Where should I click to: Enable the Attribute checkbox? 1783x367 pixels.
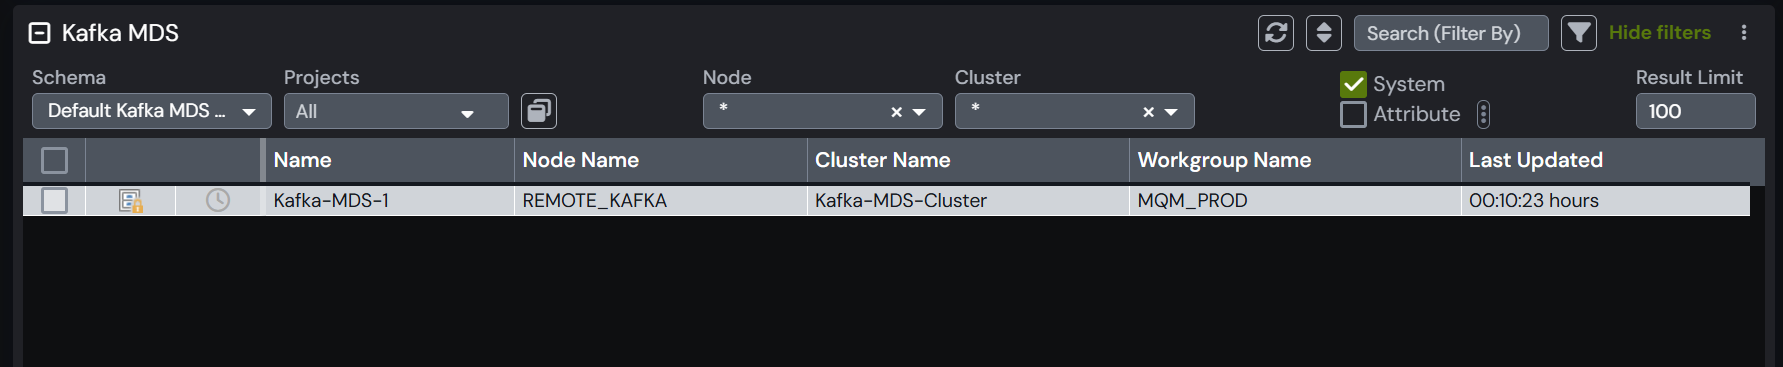(x=1353, y=115)
